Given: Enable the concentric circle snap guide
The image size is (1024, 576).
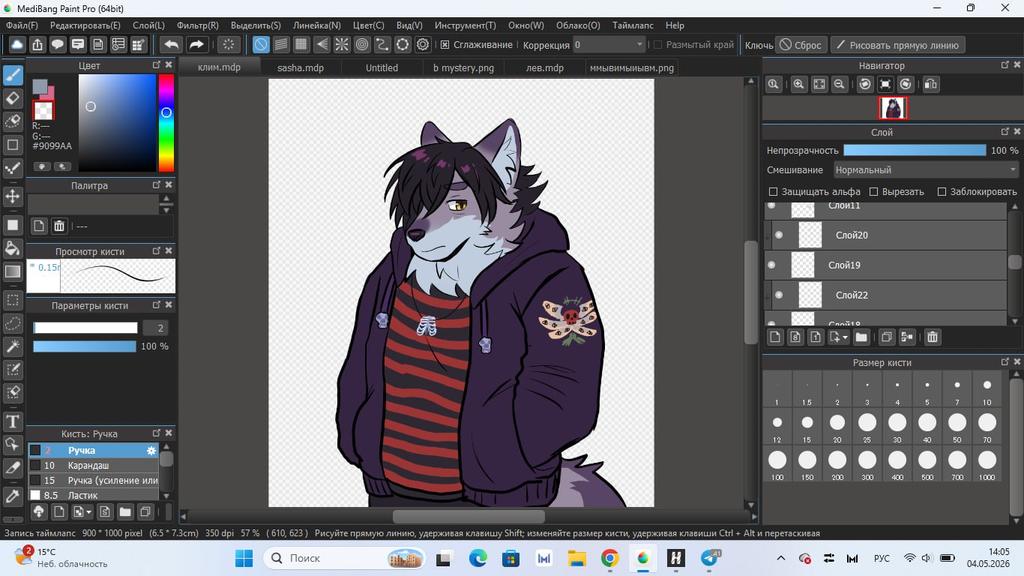Looking at the screenshot, I should coord(362,44).
